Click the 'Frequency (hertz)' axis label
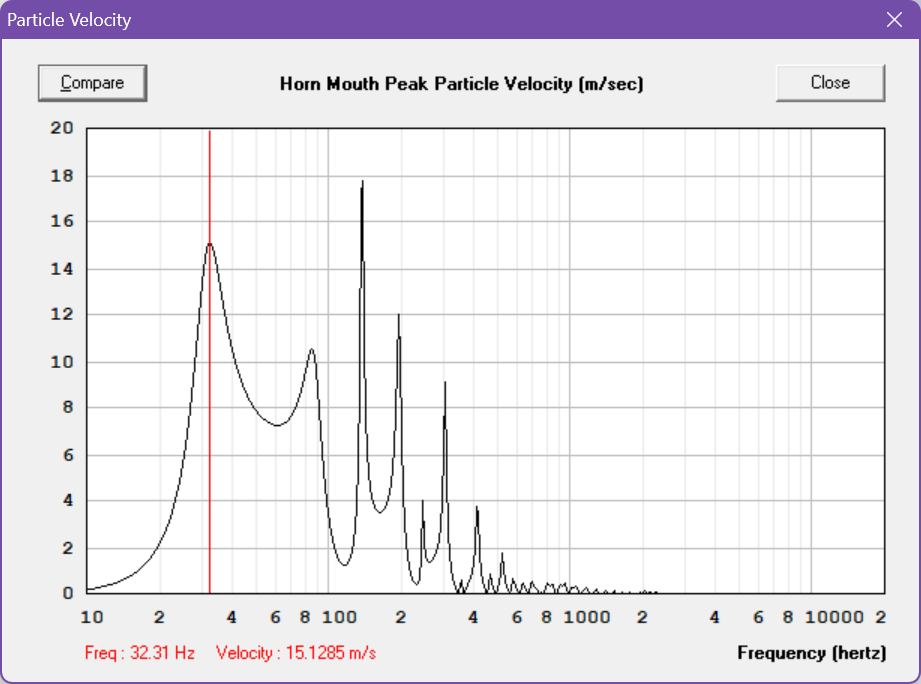921x684 pixels. point(812,653)
